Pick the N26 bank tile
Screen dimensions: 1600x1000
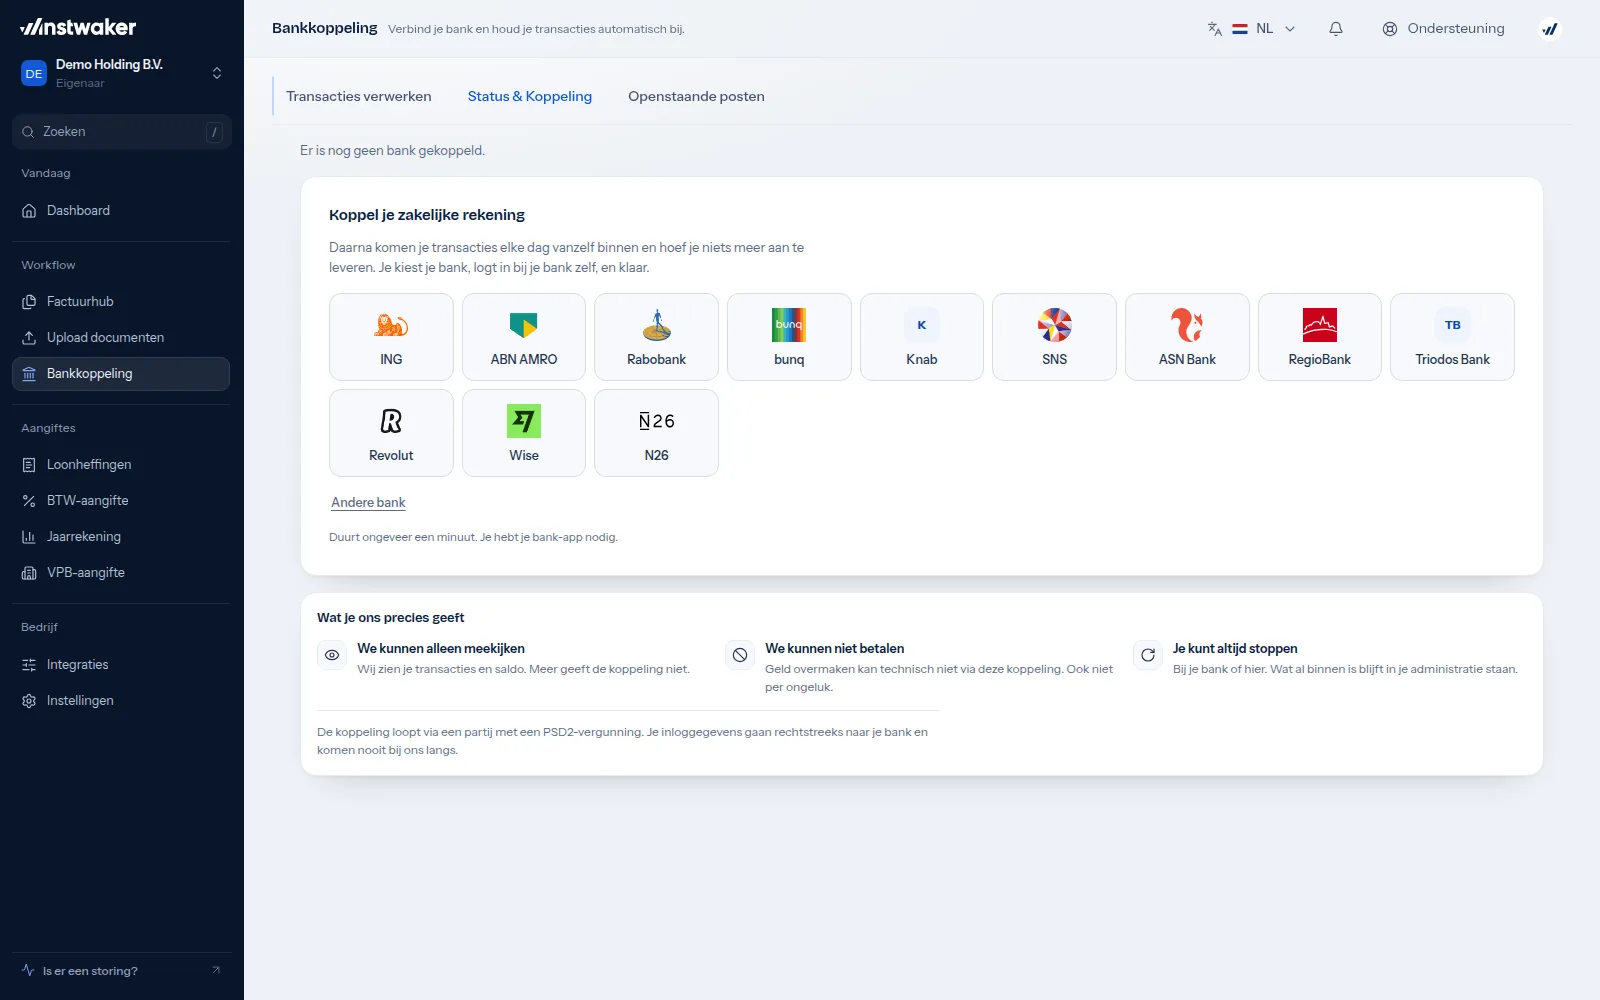(x=656, y=433)
